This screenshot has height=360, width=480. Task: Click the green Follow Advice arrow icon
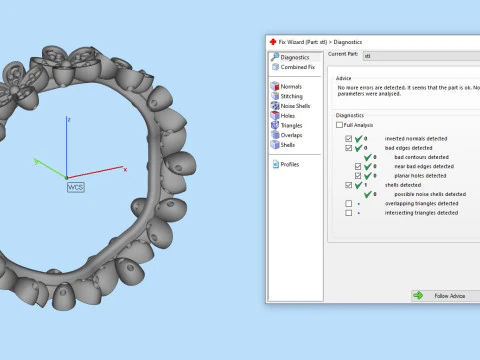418,295
